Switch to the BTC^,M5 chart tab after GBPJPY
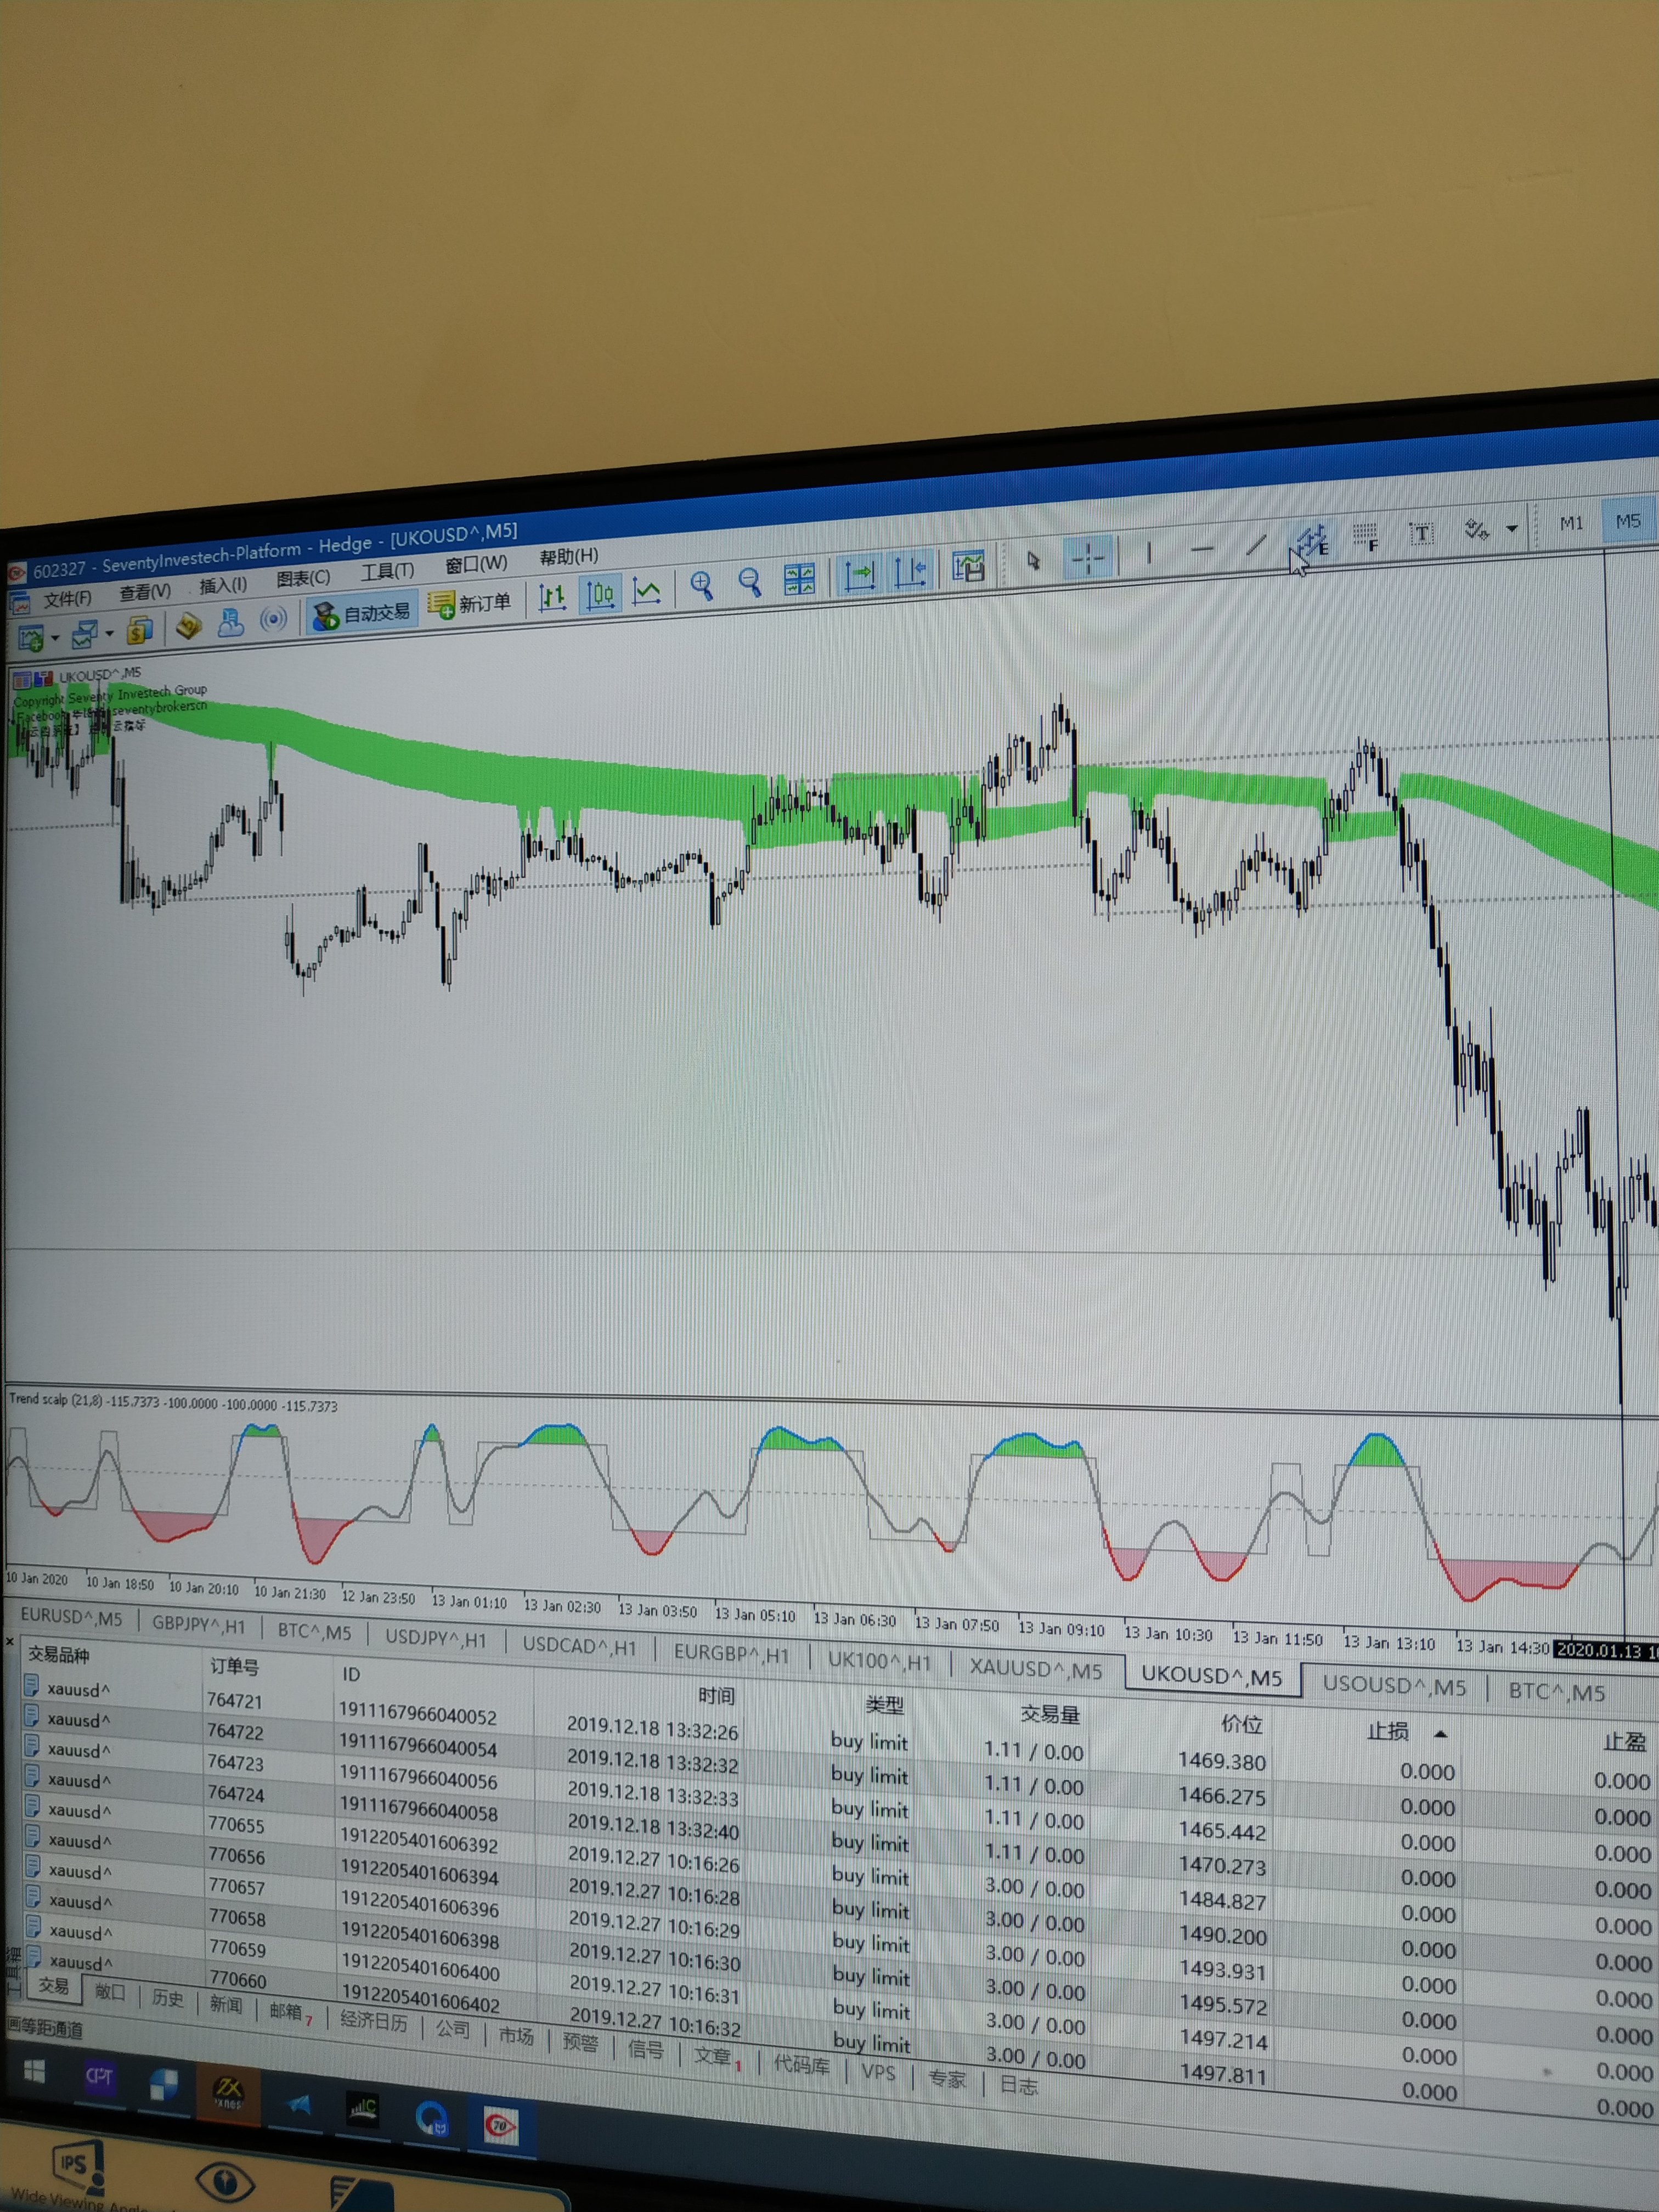Screen dimensions: 1659x2212 tap(314, 1631)
